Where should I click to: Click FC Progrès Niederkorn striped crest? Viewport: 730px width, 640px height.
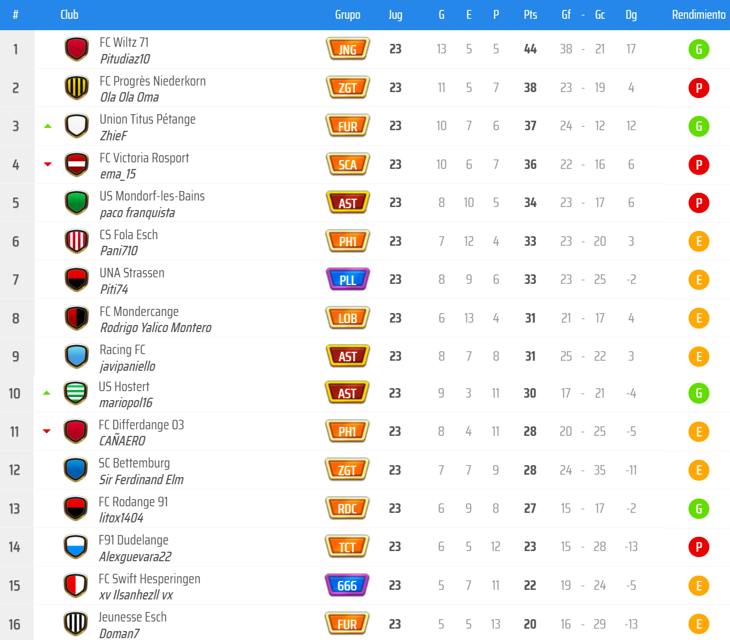click(77, 88)
